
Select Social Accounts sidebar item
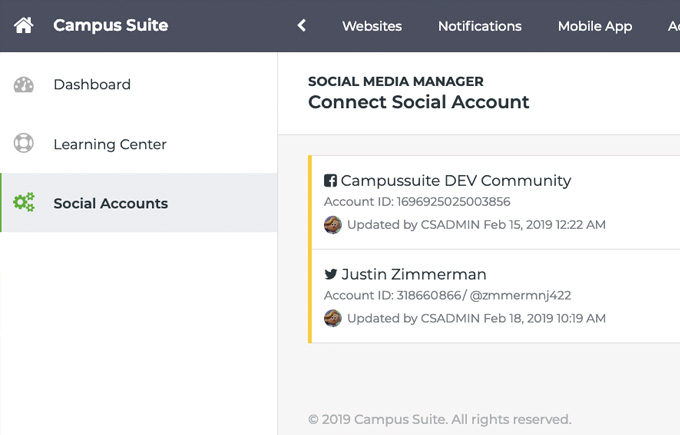(x=110, y=203)
